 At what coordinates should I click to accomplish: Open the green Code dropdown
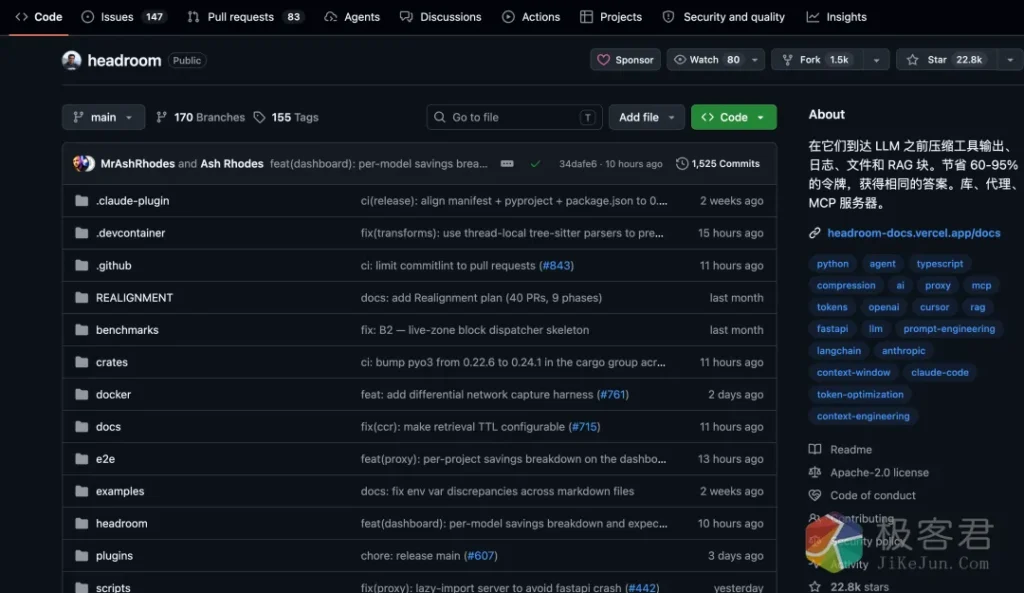click(x=733, y=117)
